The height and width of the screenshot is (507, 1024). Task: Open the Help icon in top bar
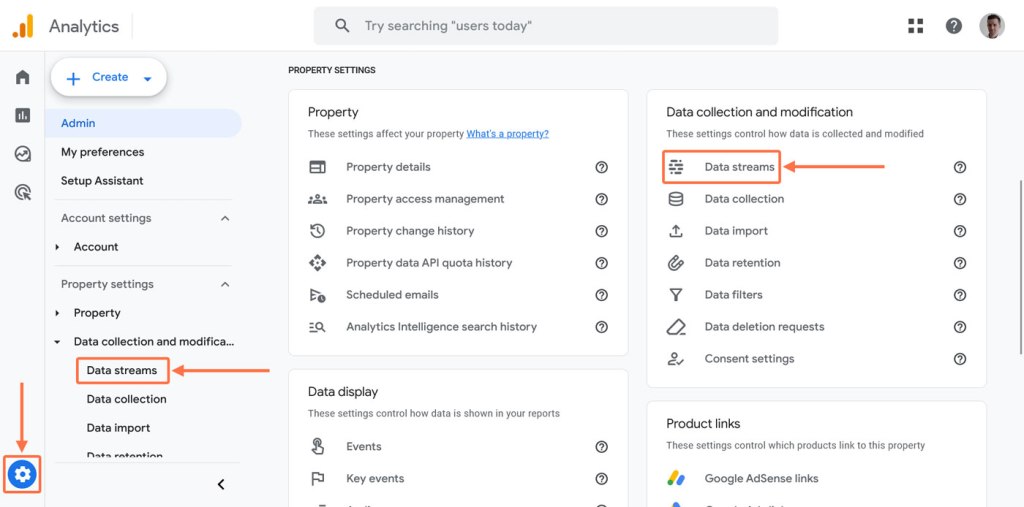[953, 26]
